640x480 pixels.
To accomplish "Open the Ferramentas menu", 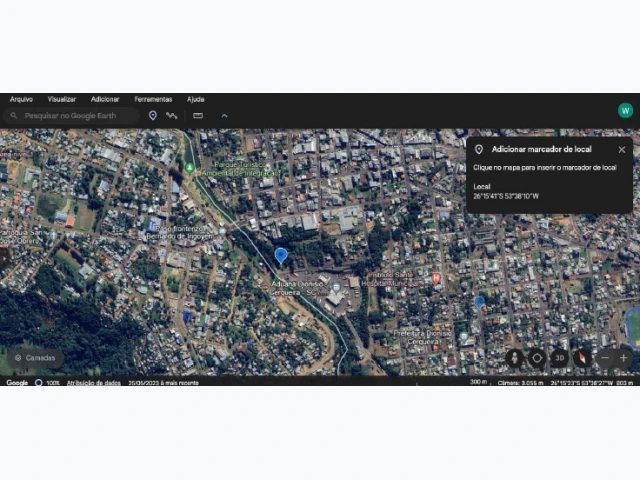I will (153, 99).
